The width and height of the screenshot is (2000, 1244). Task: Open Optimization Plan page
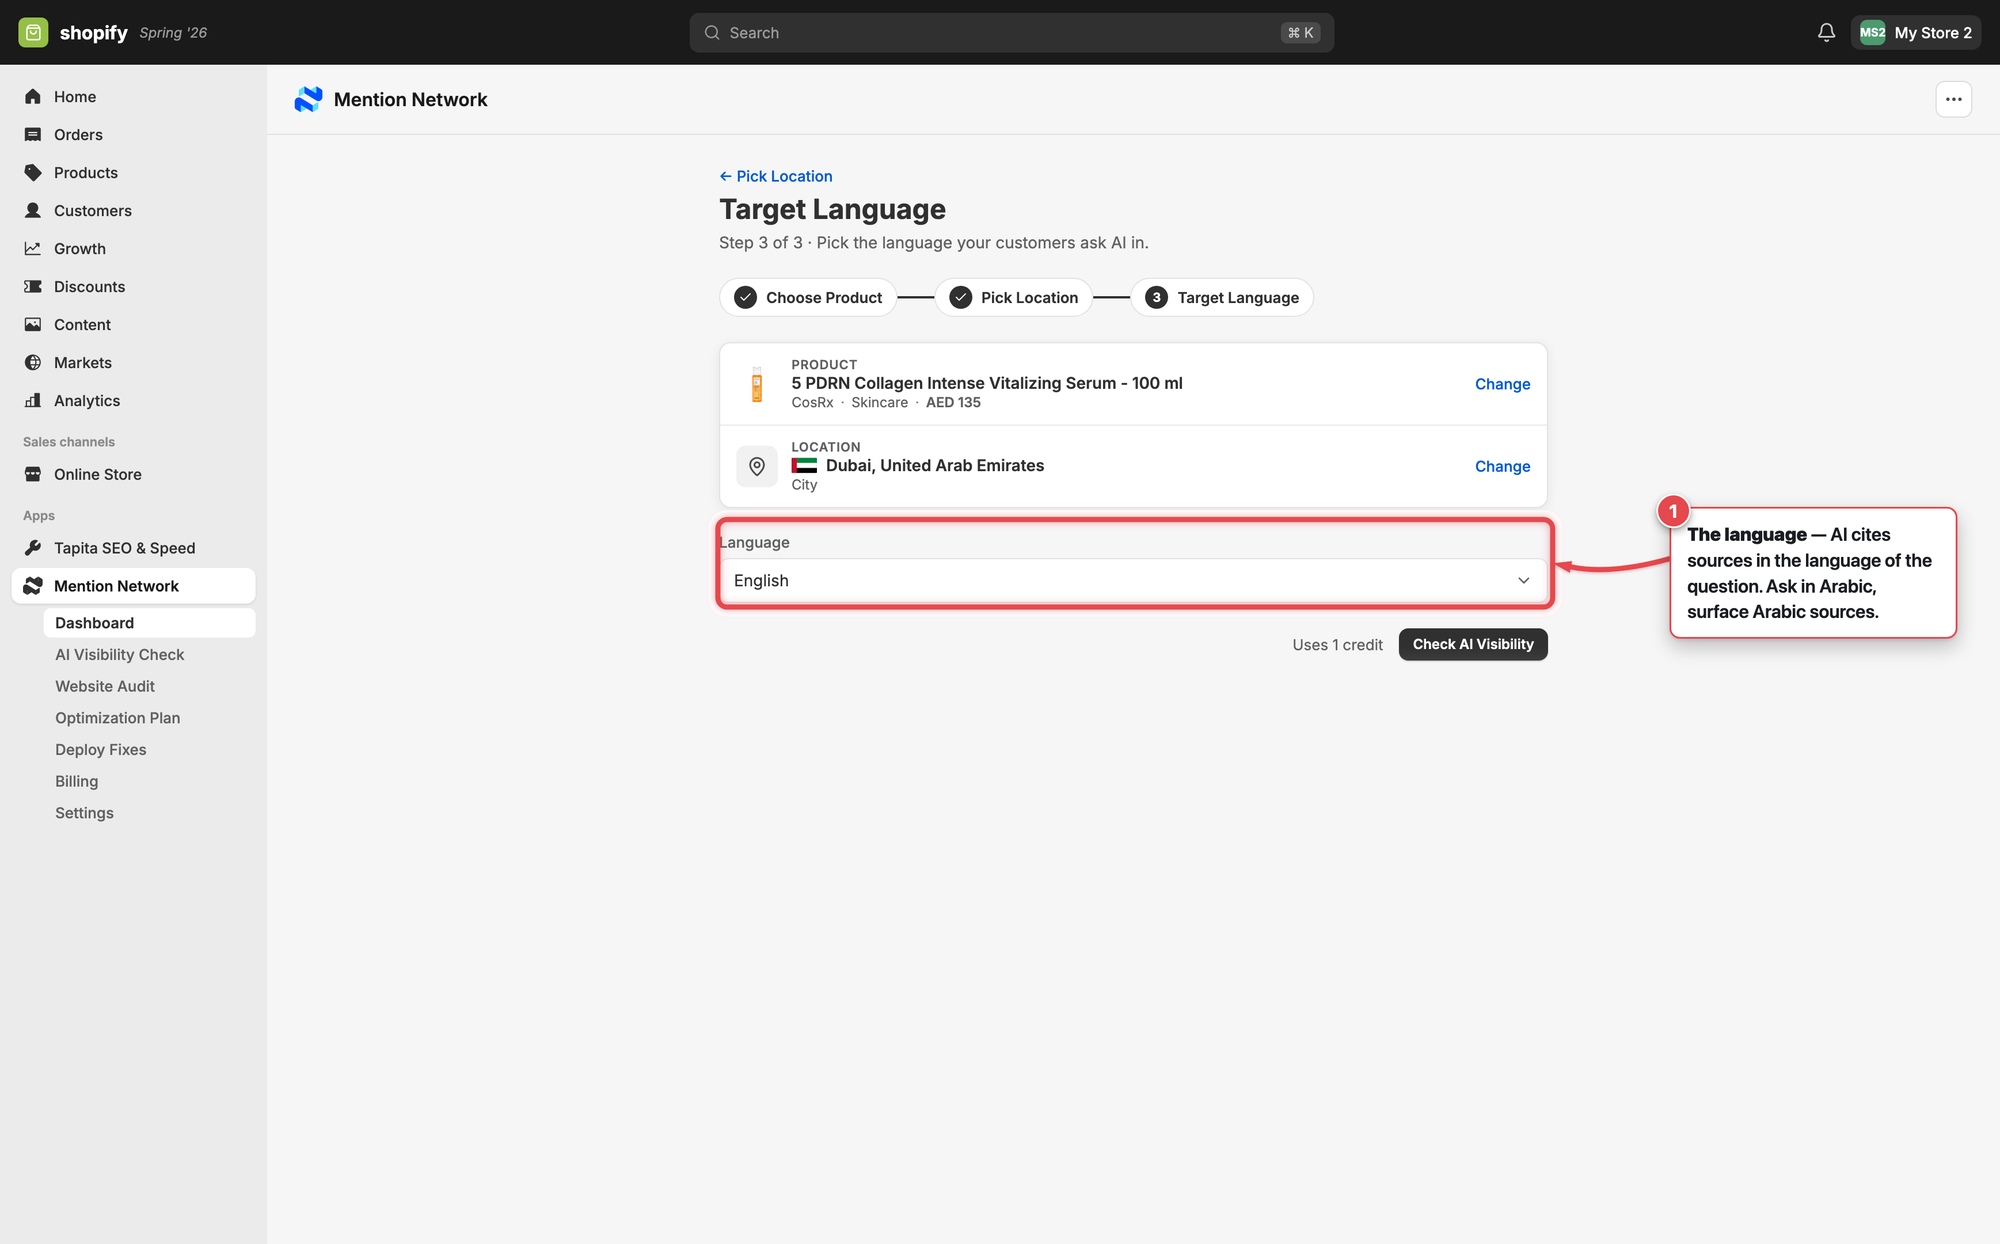[x=118, y=718]
